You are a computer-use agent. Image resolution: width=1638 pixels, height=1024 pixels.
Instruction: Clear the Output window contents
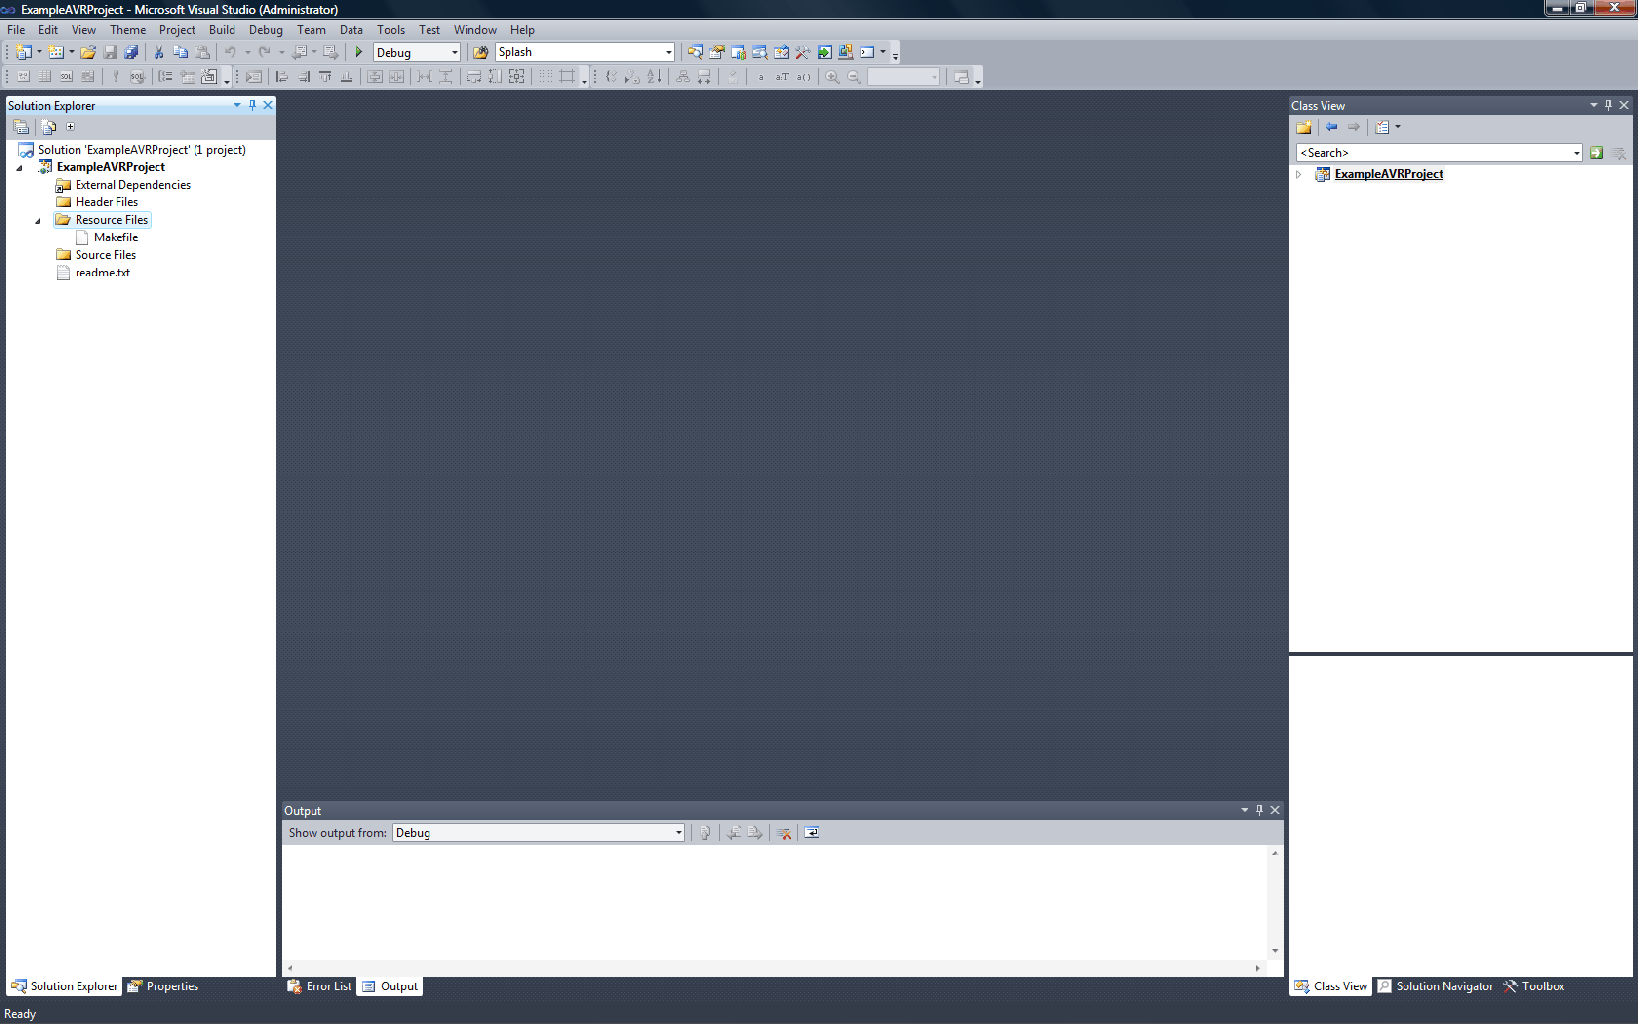pos(784,832)
